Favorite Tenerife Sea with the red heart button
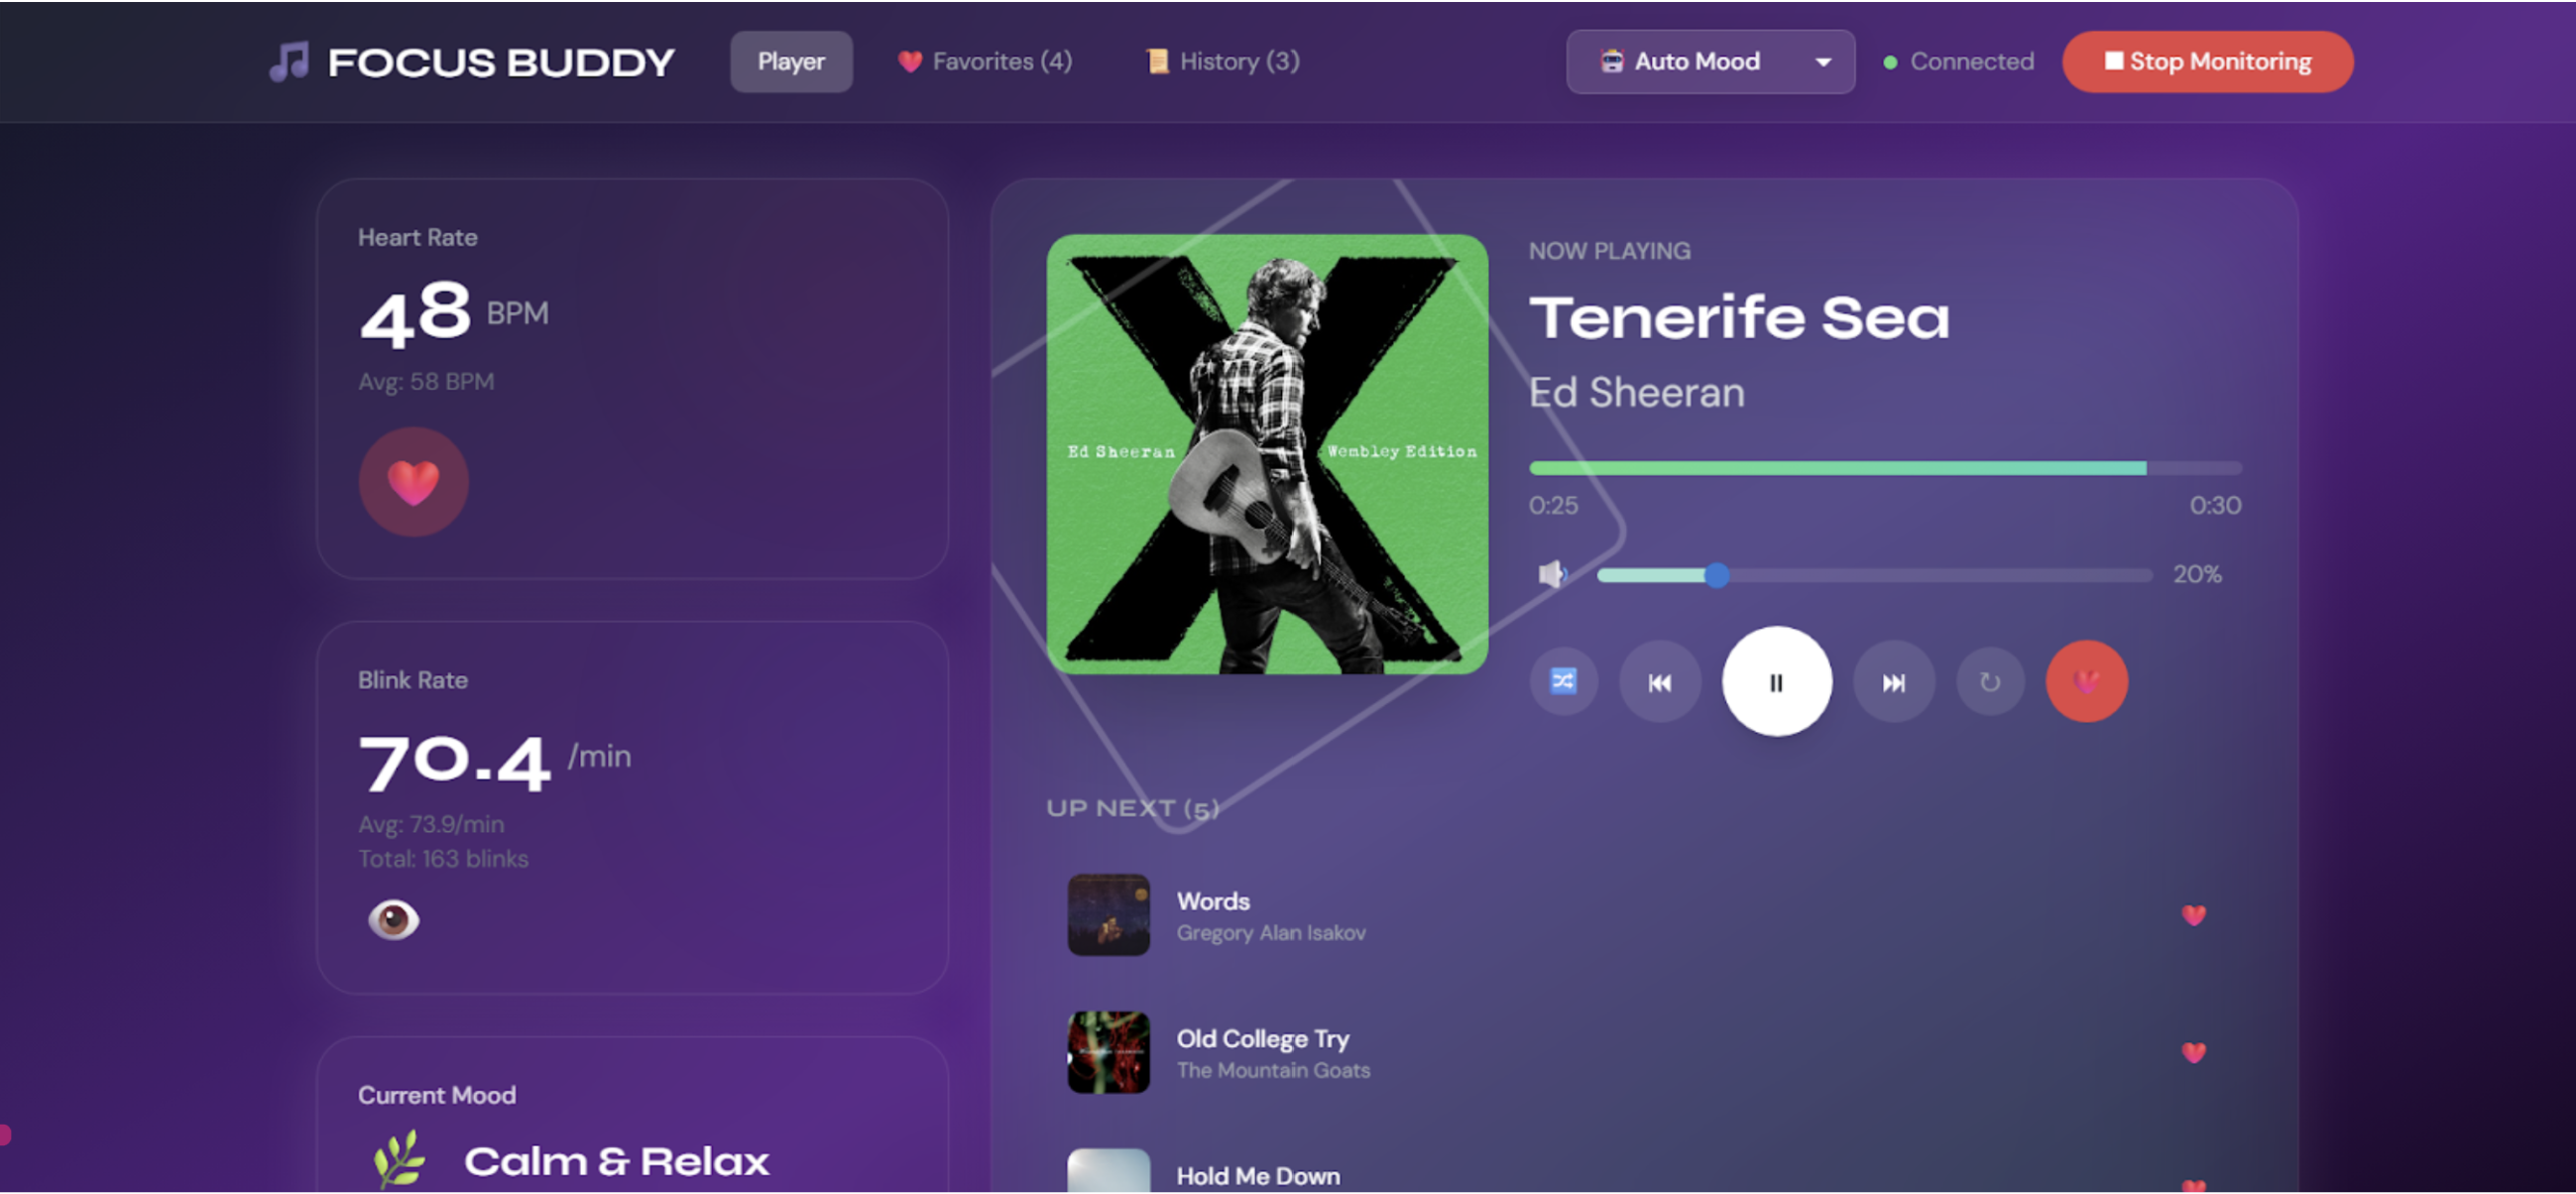This screenshot has width=2576, height=1194. tap(2086, 681)
